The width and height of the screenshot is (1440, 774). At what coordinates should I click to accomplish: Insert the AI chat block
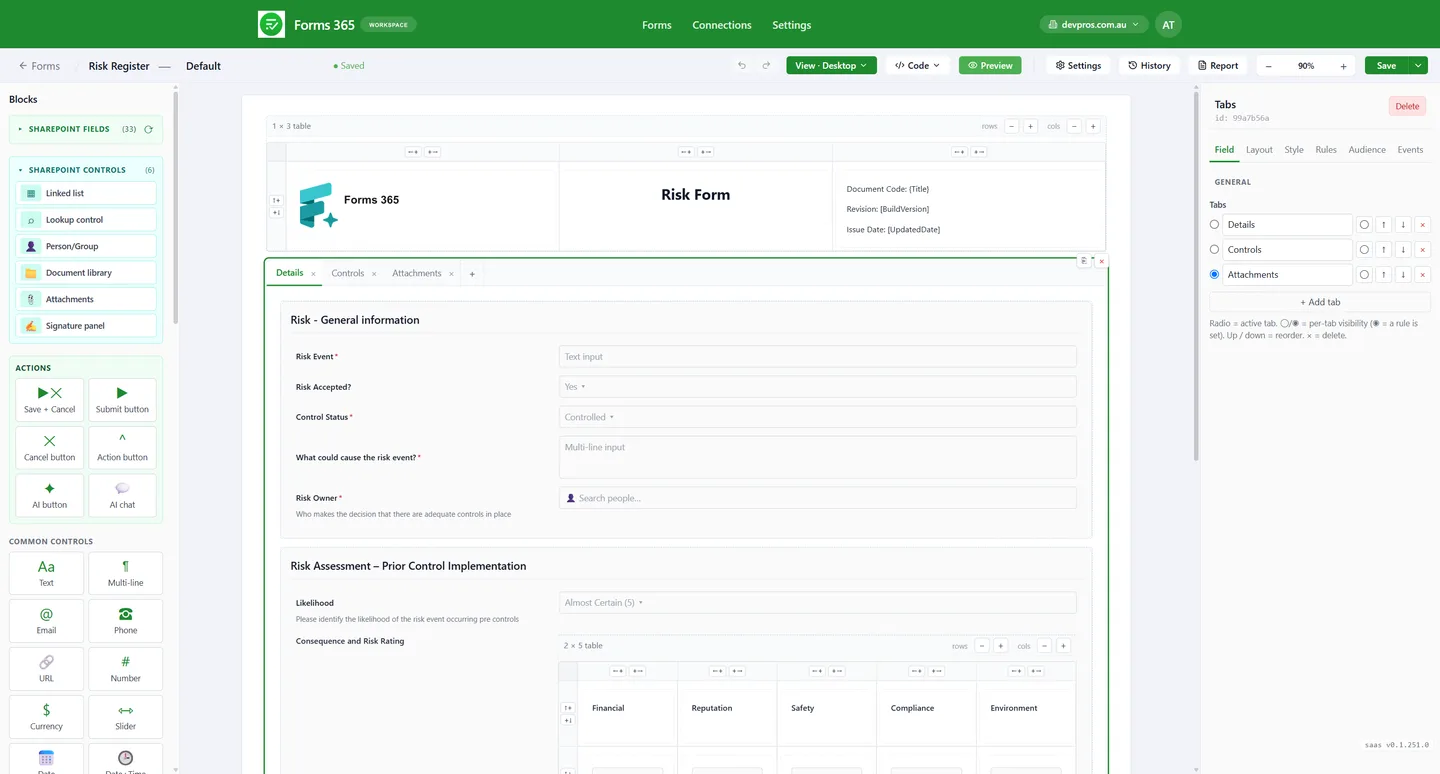(122, 496)
